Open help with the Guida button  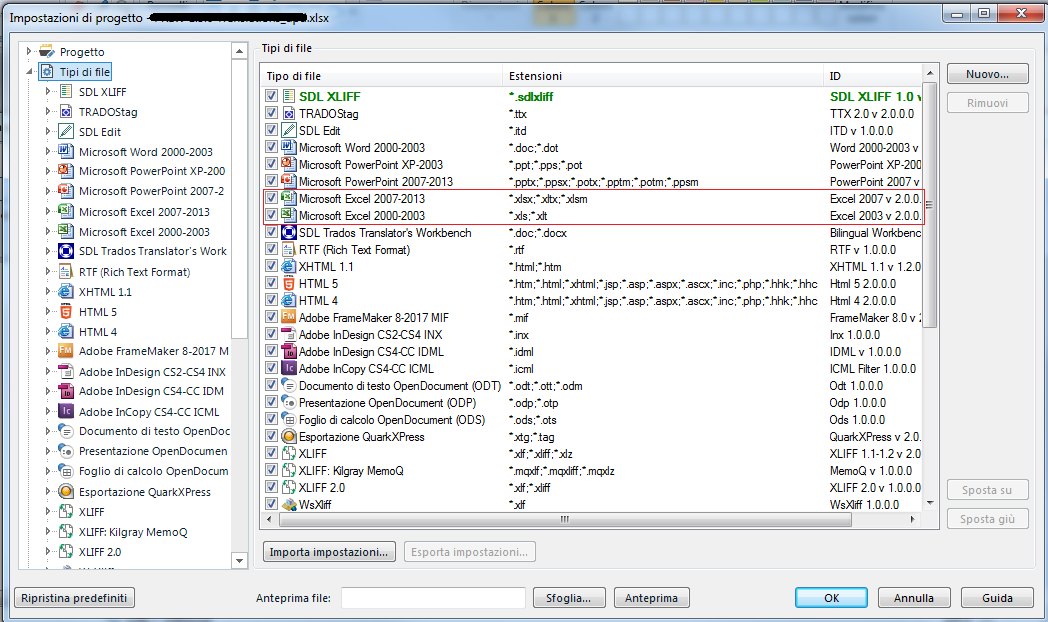pyautogui.click(x=997, y=598)
